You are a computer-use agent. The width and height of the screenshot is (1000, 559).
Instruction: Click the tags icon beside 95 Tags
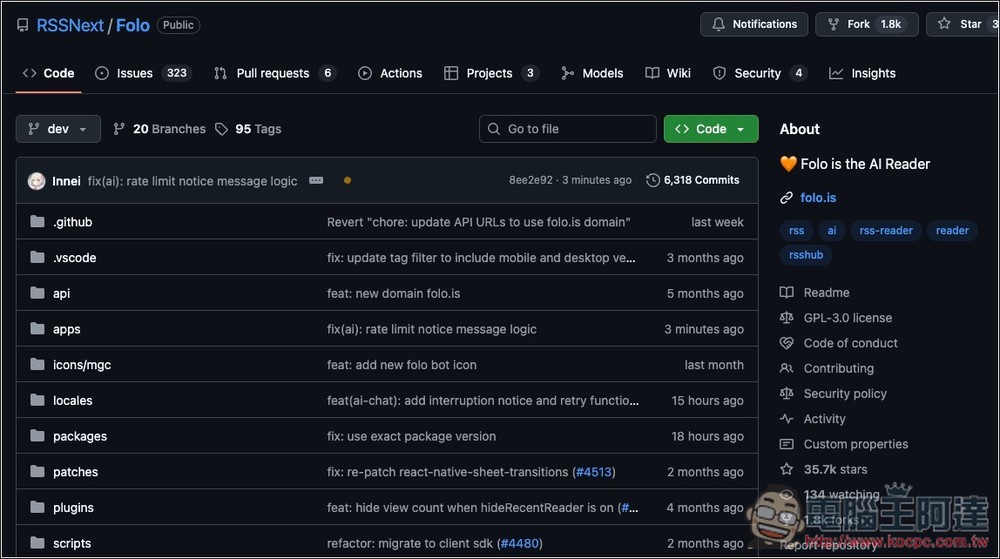point(223,129)
